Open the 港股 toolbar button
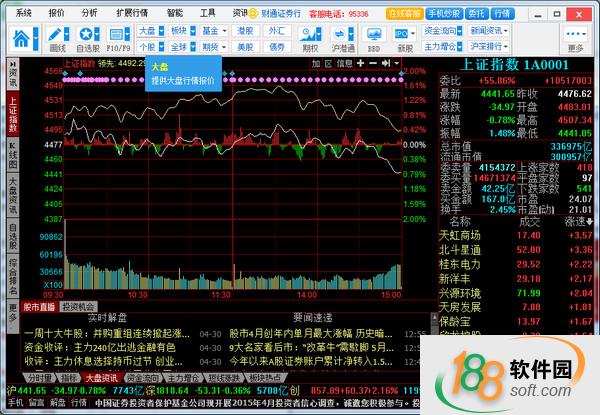 point(245,31)
